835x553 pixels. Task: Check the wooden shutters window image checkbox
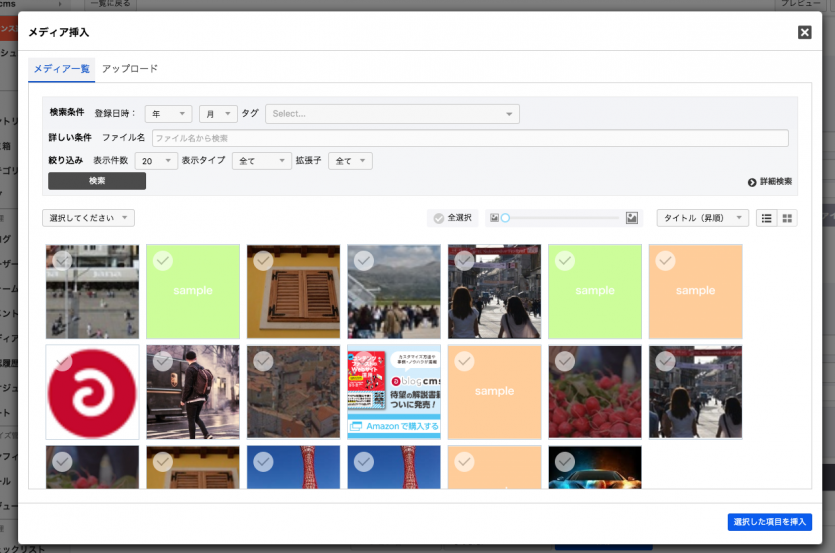263,260
